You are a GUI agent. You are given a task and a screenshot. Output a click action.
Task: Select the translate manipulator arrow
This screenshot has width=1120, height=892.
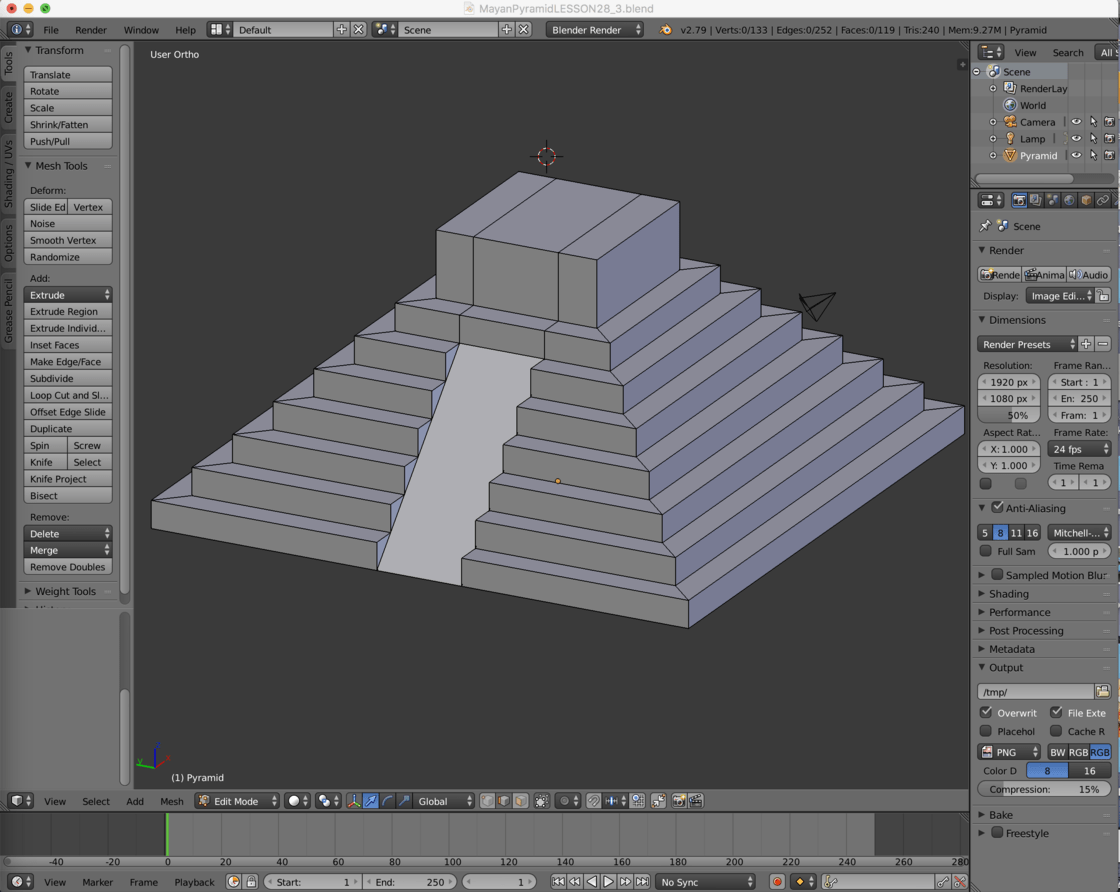pyautogui.click(x=370, y=801)
